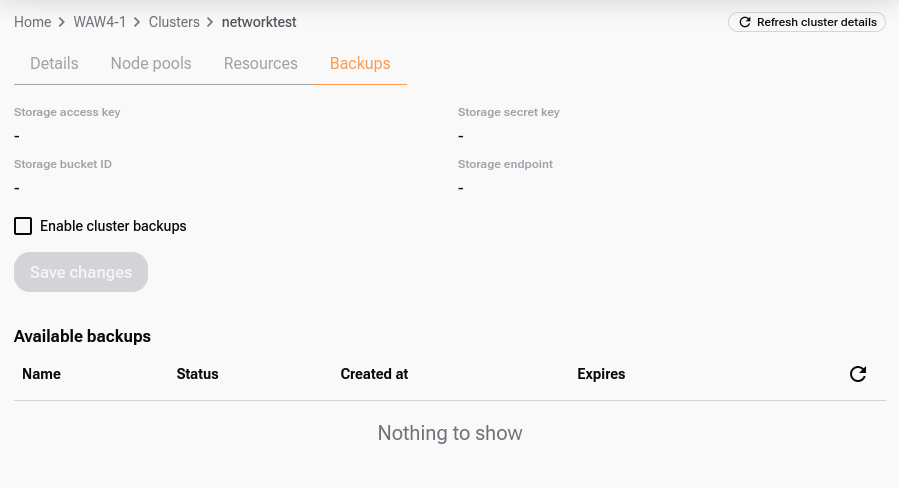This screenshot has width=899, height=488.
Task: Go back to Clusters breadcrumb
Action: point(174,22)
